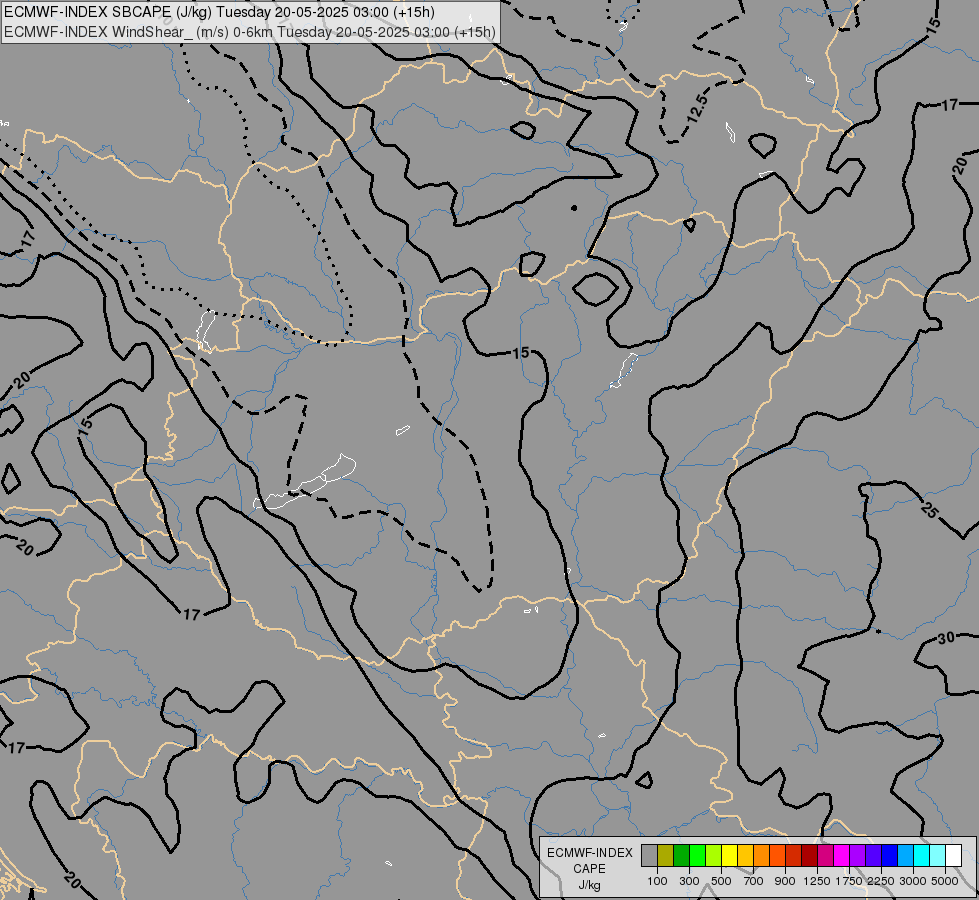
Task: Click the dark red legend swatch
Action: (x=810, y=856)
